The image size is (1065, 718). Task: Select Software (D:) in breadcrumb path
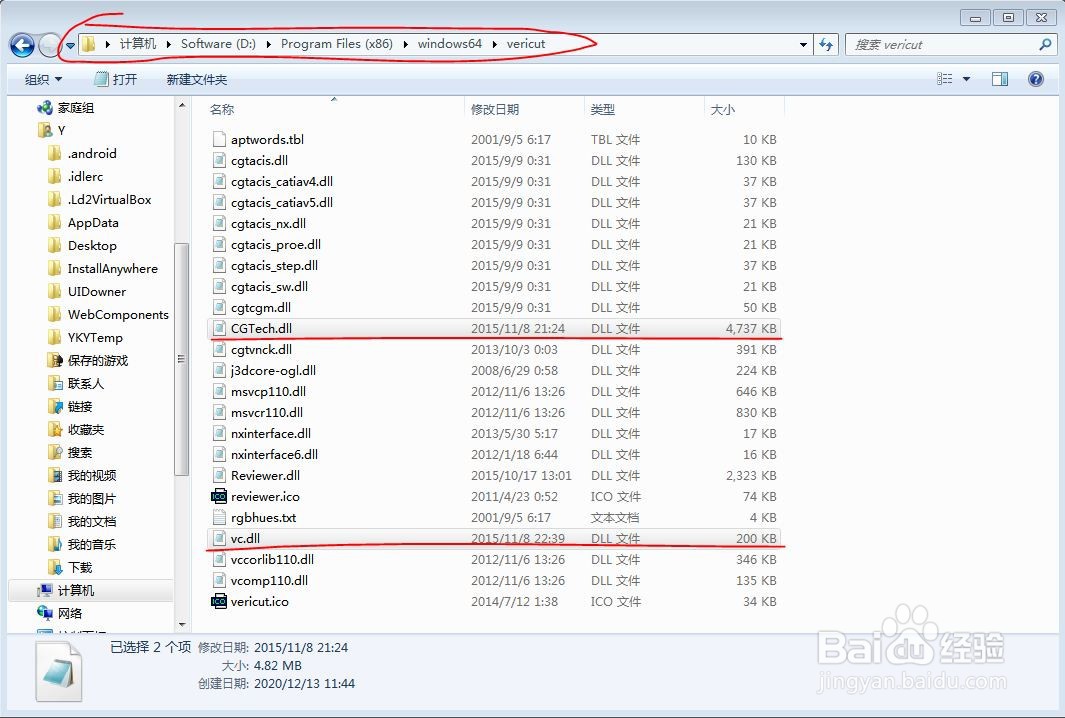tap(218, 44)
